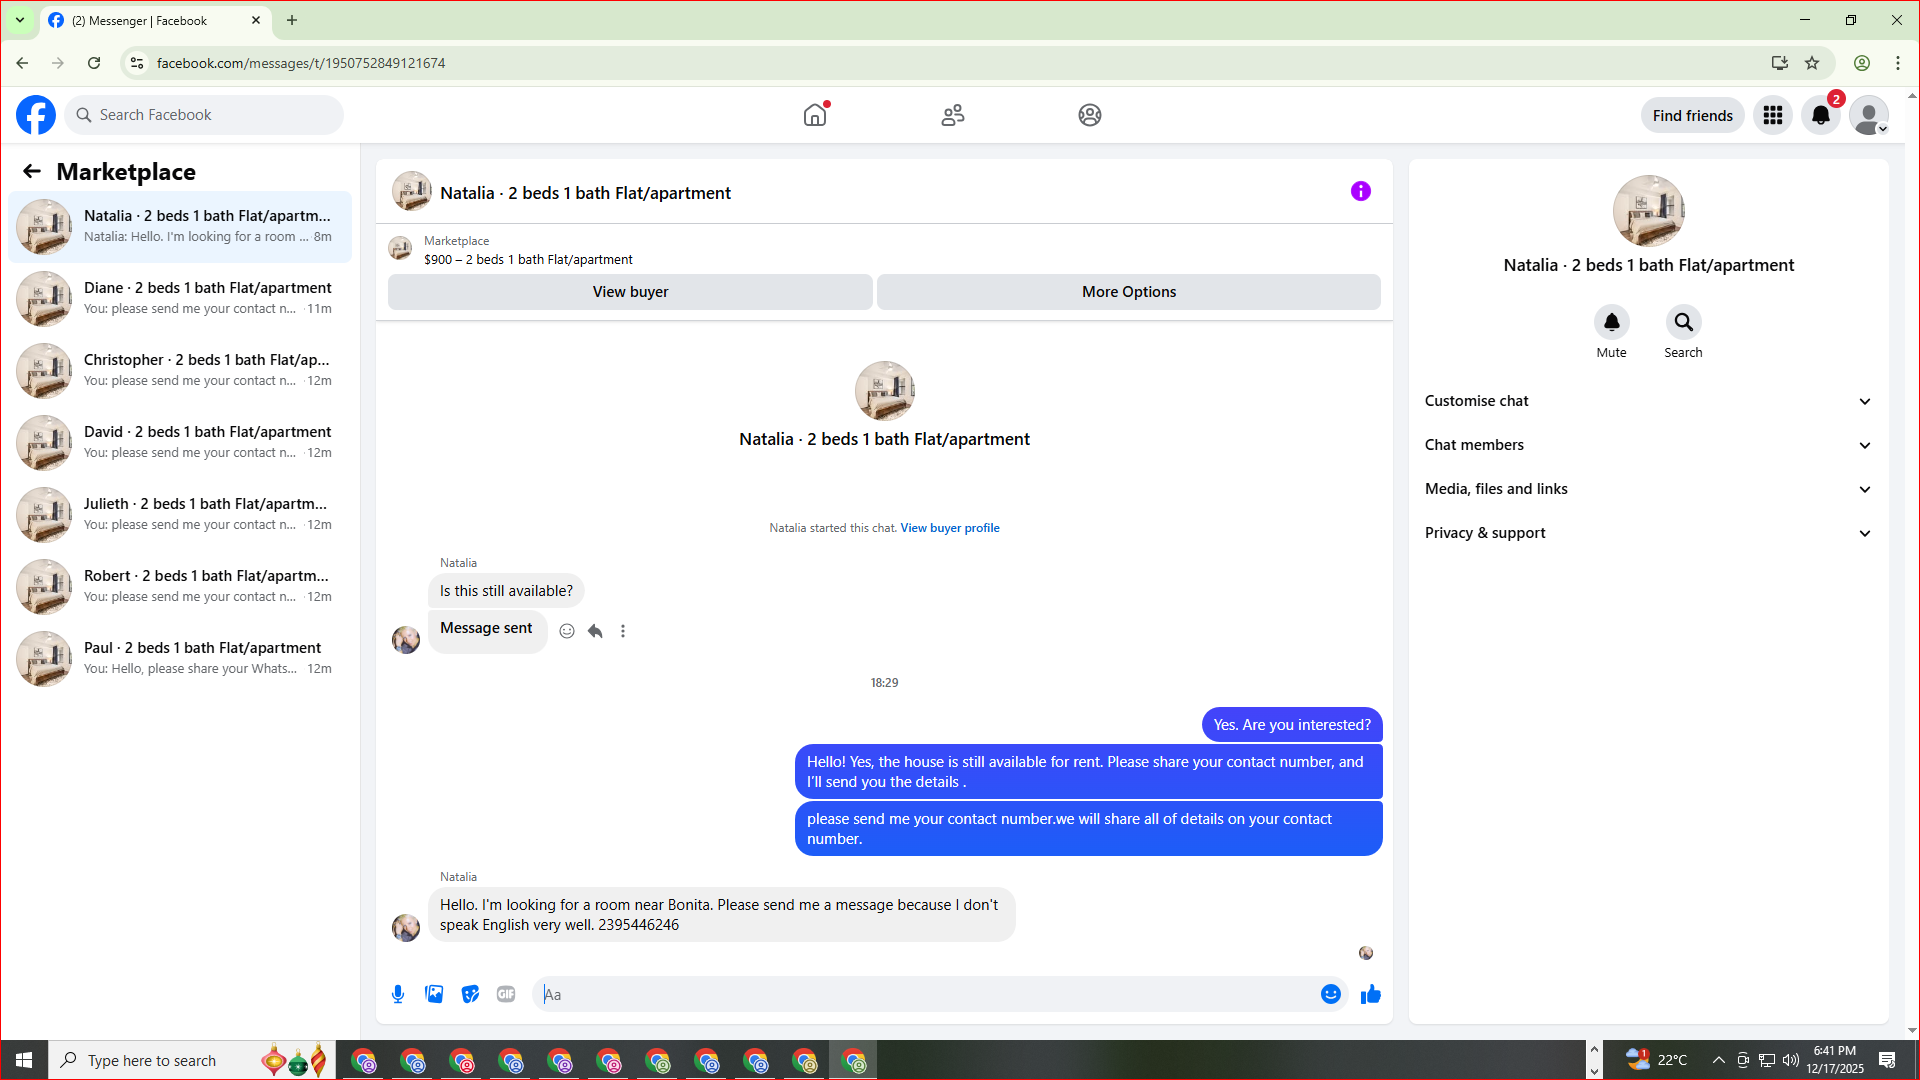This screenshot has height=1080, width=1920.
Task: Open the purple conversation info icon
Action: [1360, 191]
